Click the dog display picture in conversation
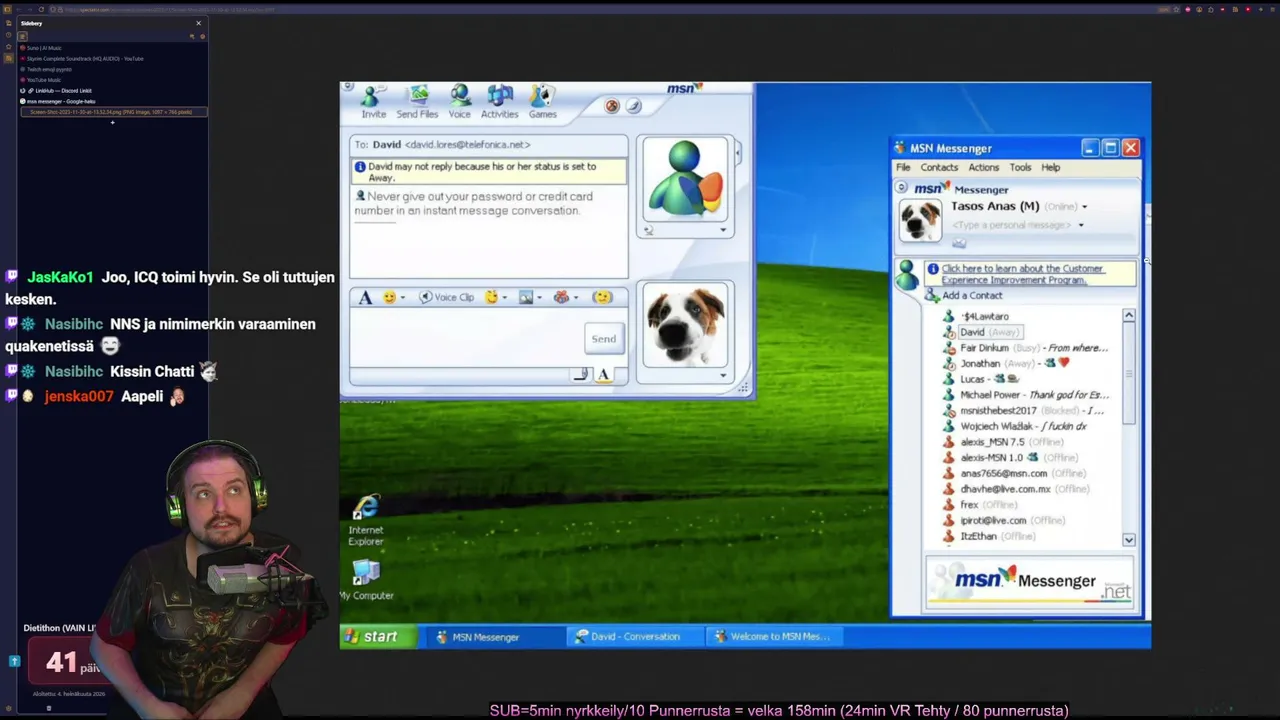The height and width of the screenshot is (720, 1280). pyautogui.click(x=685, y=326)
